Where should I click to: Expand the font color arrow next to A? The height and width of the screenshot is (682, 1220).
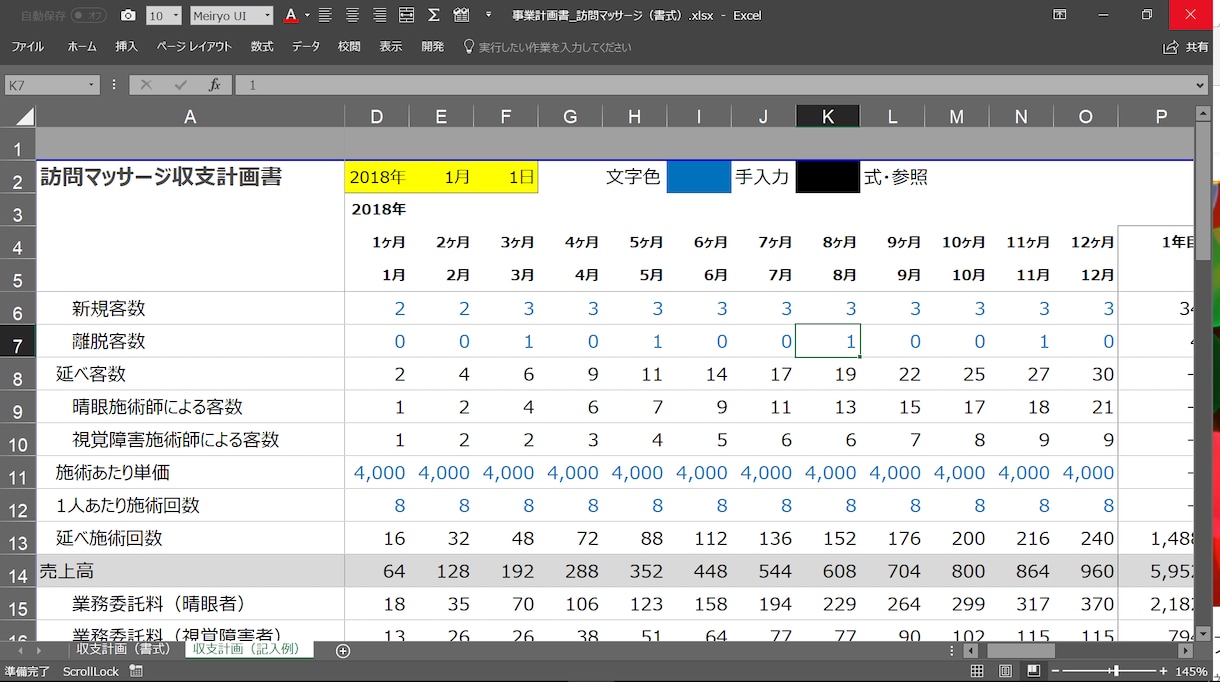point(307,16)
